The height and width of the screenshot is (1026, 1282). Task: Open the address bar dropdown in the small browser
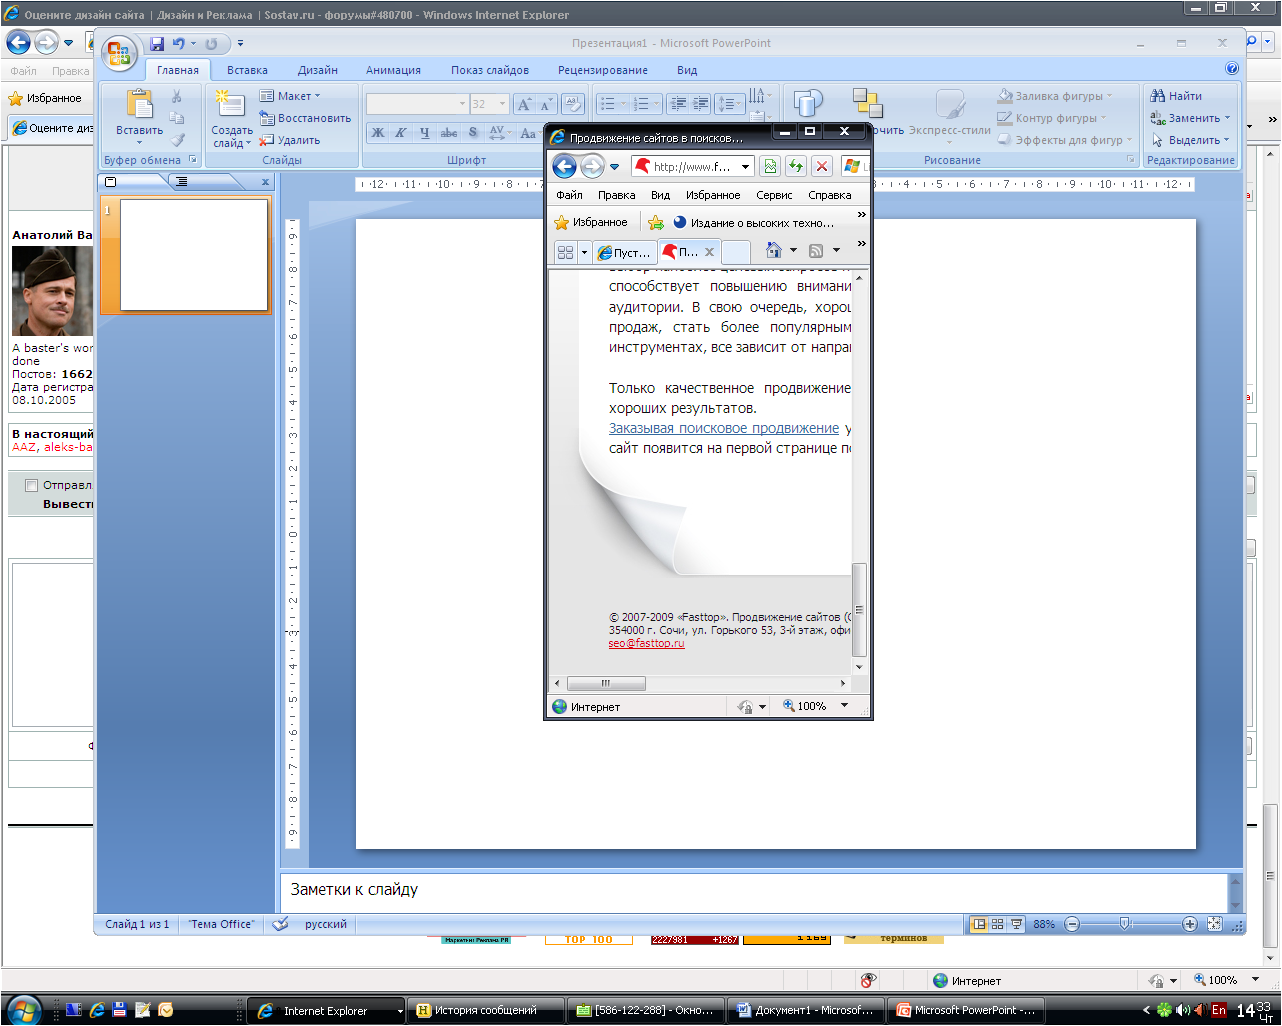pyautogui.click(x=746, y=167)
